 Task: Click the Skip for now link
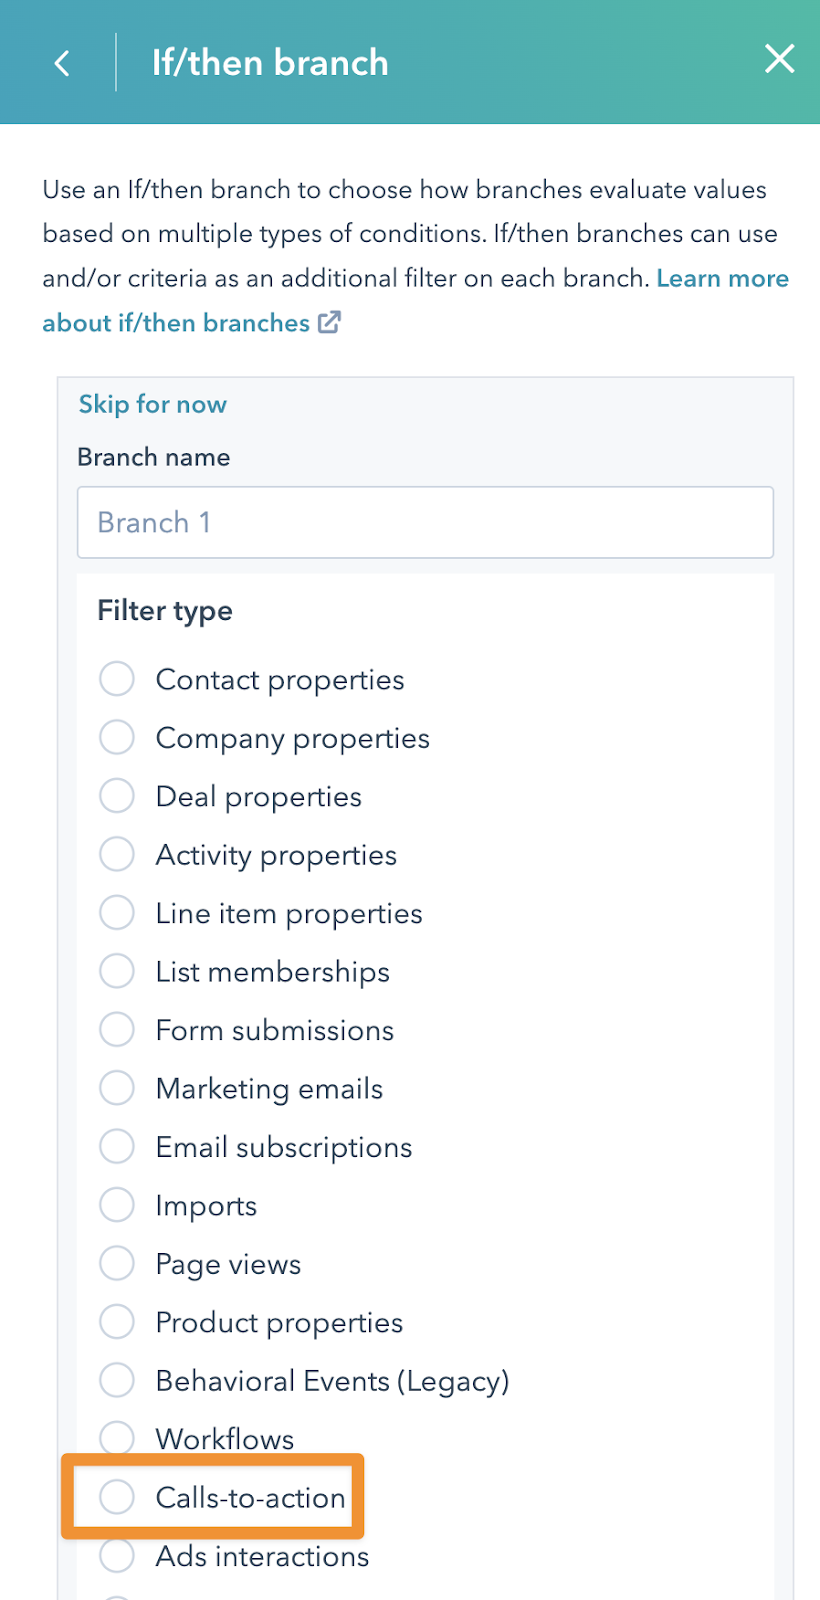click(152, 404)
